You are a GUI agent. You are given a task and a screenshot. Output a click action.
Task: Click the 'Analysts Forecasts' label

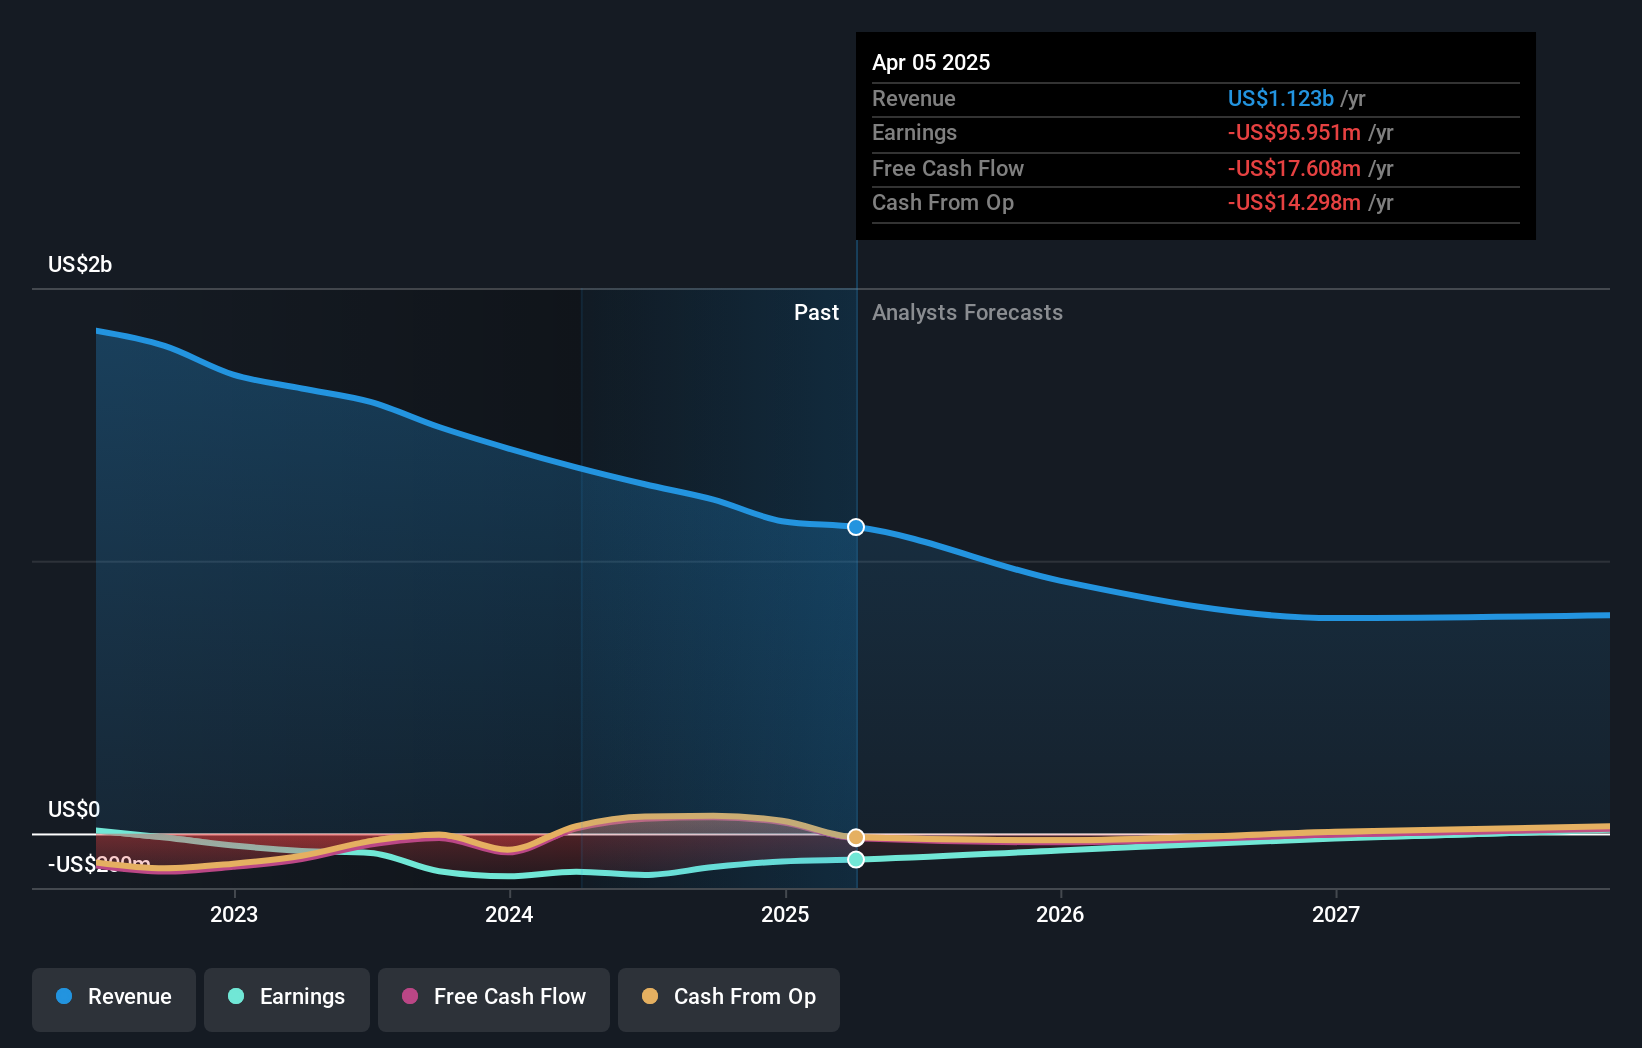click(967, 312)
